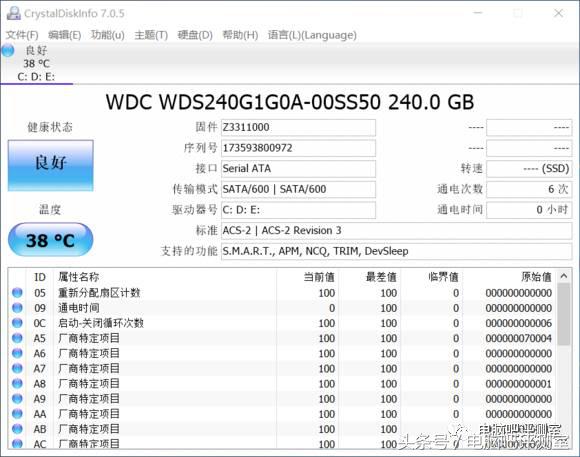580x457 pixels.
Task: Click status orb of row AB
Action: coord(17,429)
